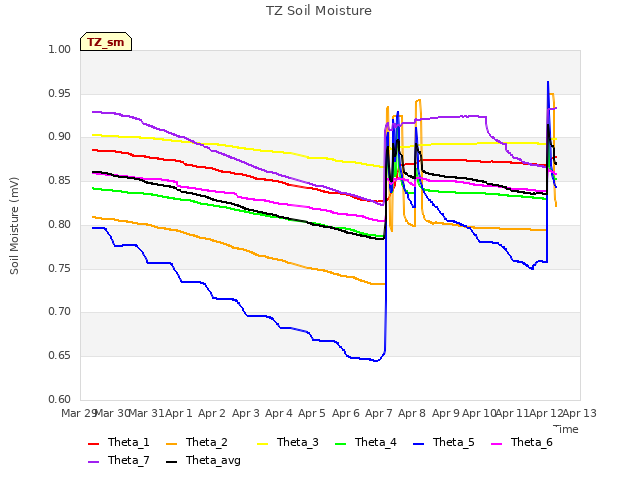Click the Soil Moisture (mV) axis label
640x480 pixels.
click(14, 226)
